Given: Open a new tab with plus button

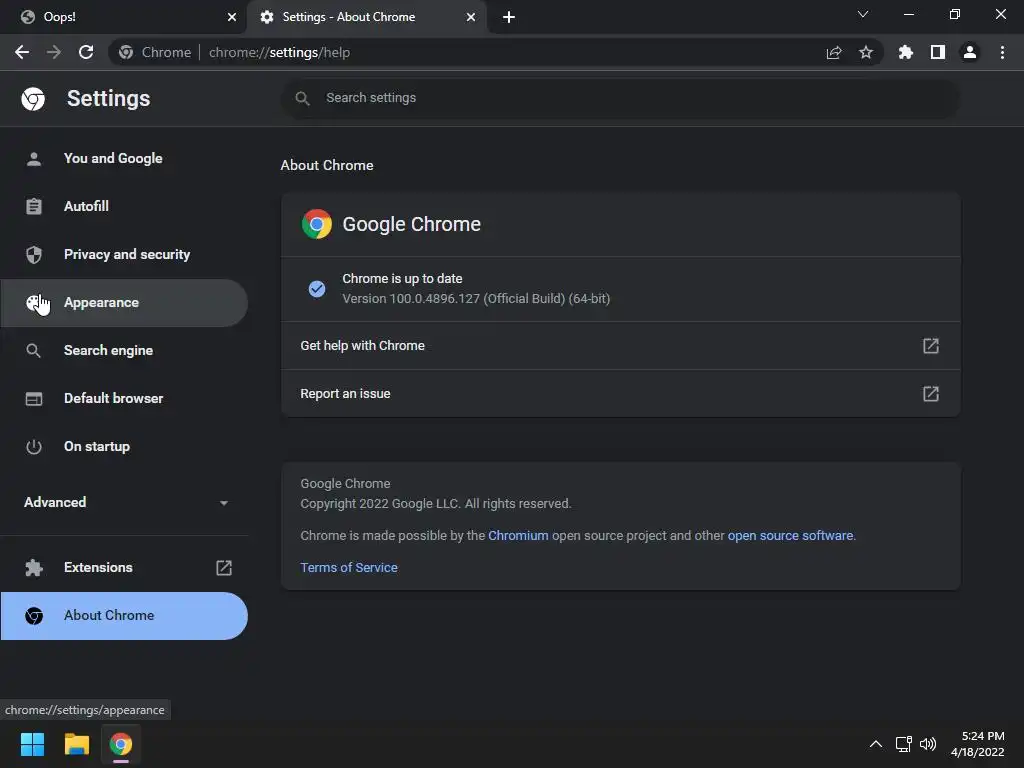Looking at the screenshot, I should click(509, 17).
